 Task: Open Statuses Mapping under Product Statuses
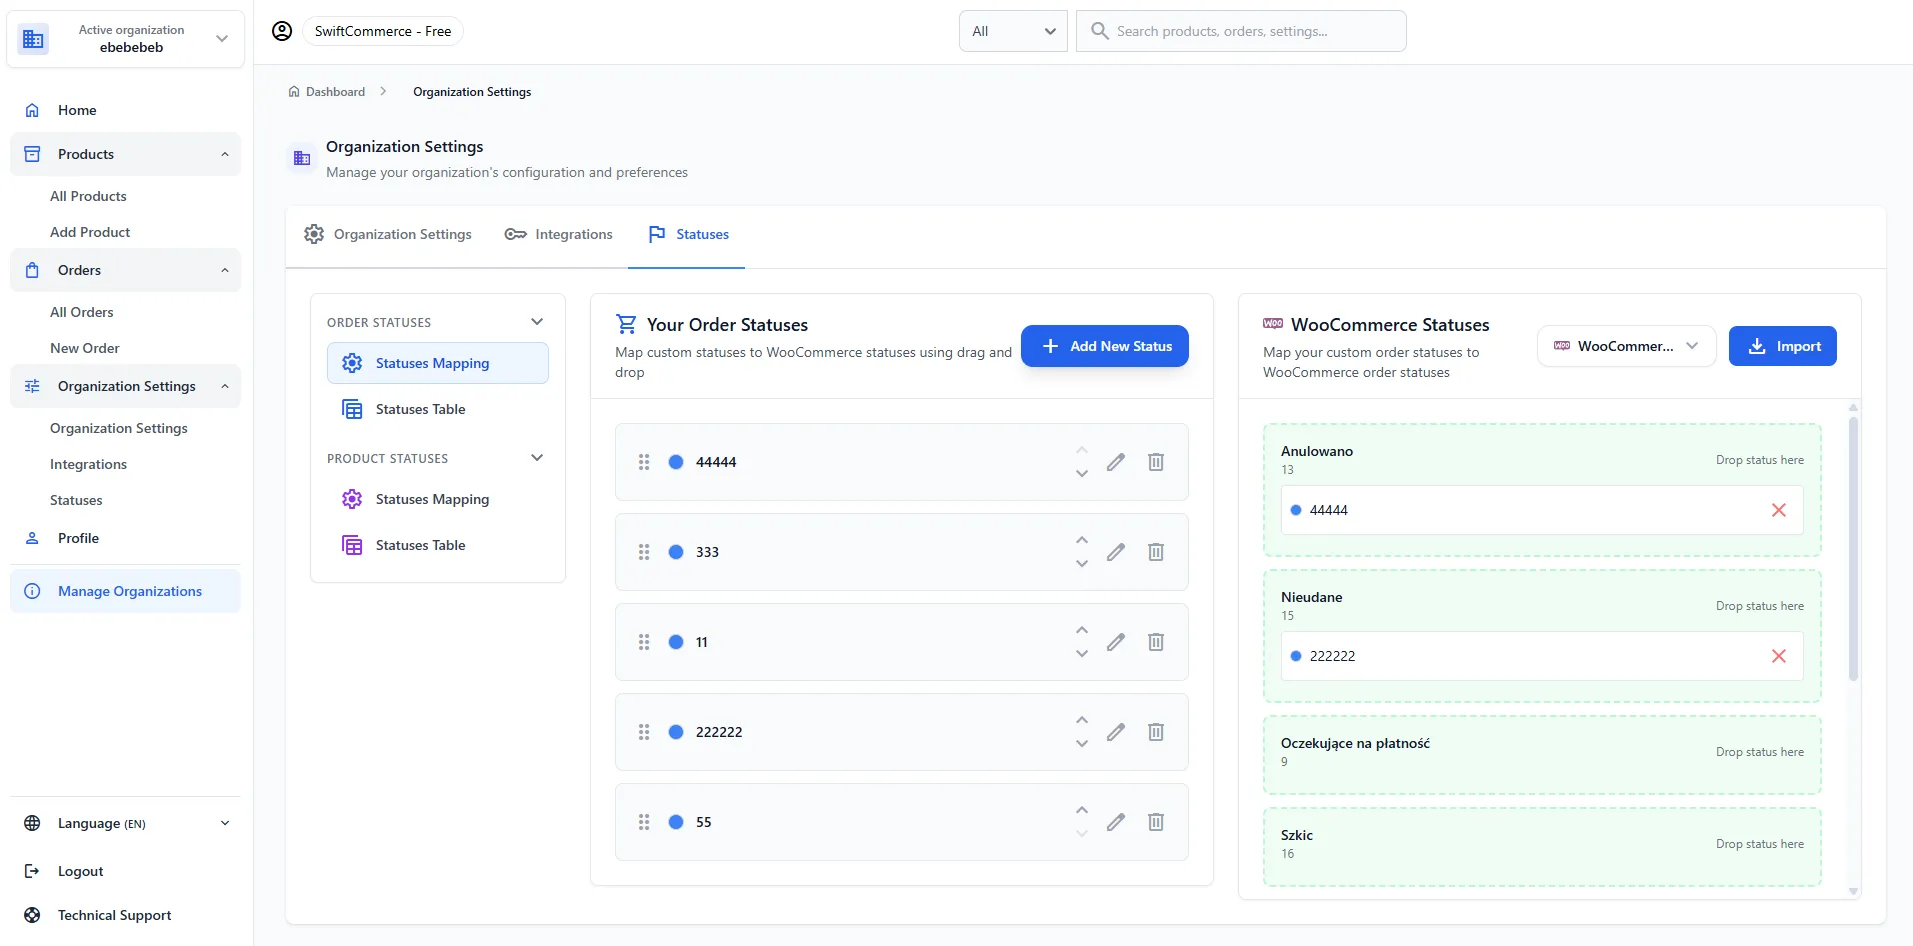tap(432, 498)
